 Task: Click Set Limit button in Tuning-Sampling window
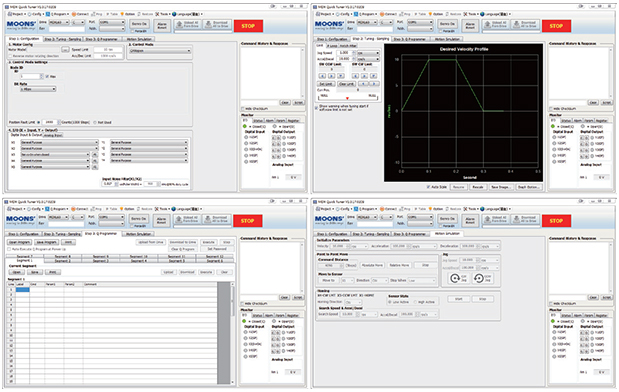coord(326,84)
